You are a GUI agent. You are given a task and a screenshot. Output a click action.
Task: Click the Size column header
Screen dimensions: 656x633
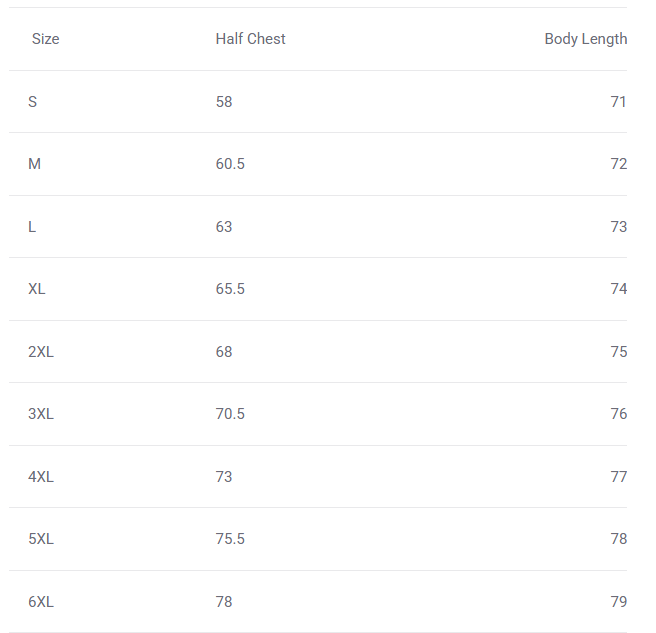click(x=46, y=39)
